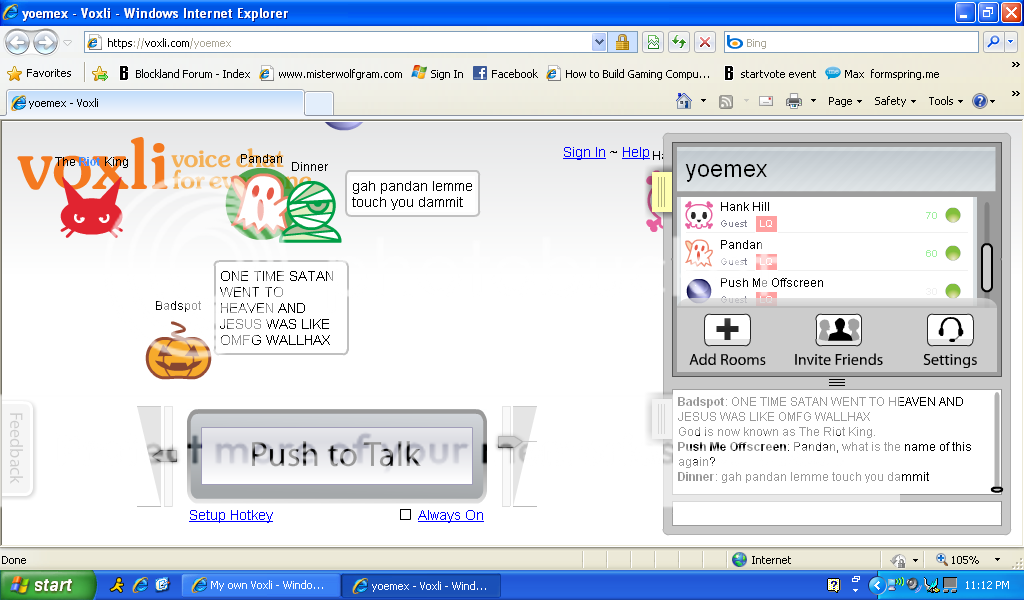
Task: Open a new tab with the blank tab button
Action: pos(319,104)
